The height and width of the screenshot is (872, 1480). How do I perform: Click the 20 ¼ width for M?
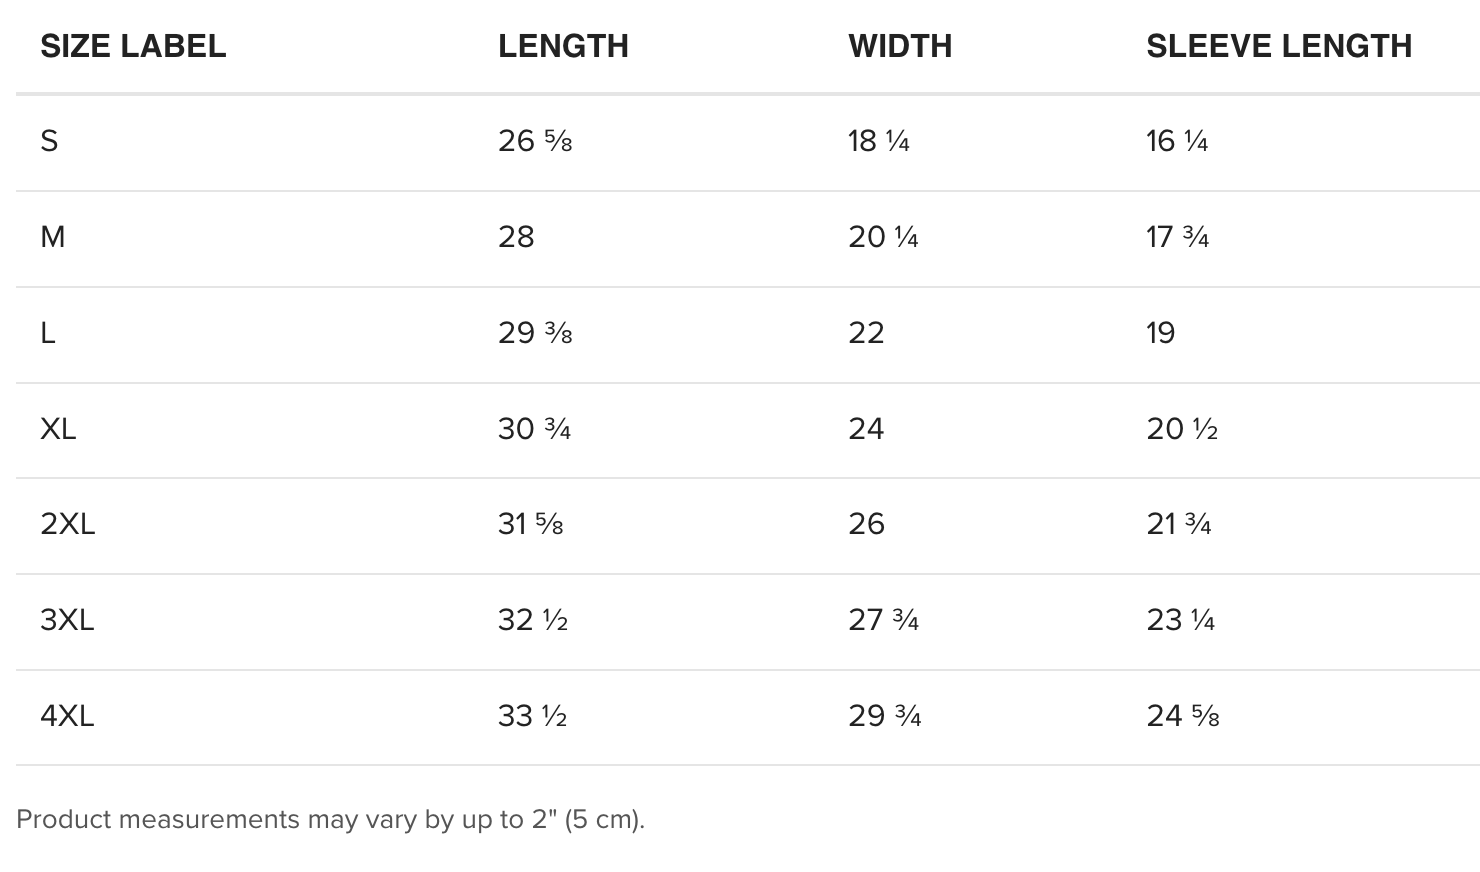(x=883, y=237)
